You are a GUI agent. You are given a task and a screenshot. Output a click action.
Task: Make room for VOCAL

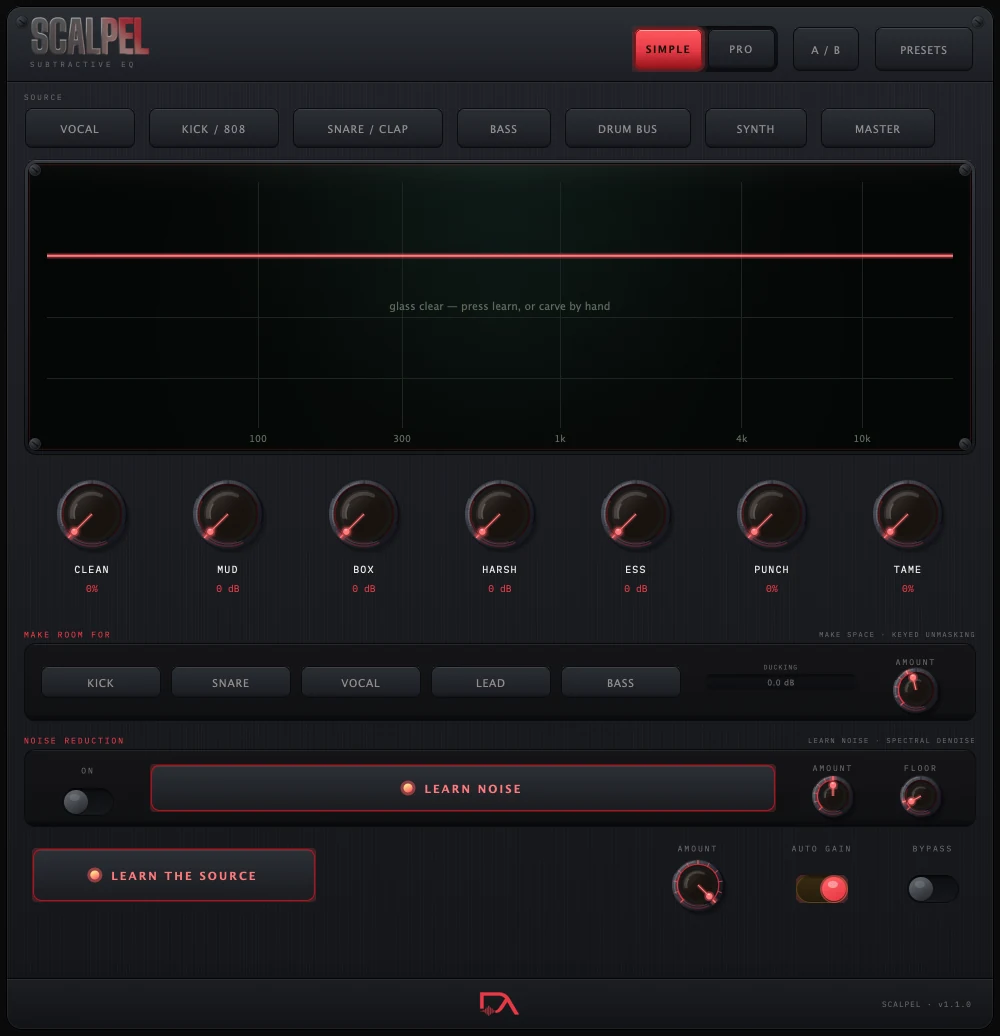tap(361, 683)
